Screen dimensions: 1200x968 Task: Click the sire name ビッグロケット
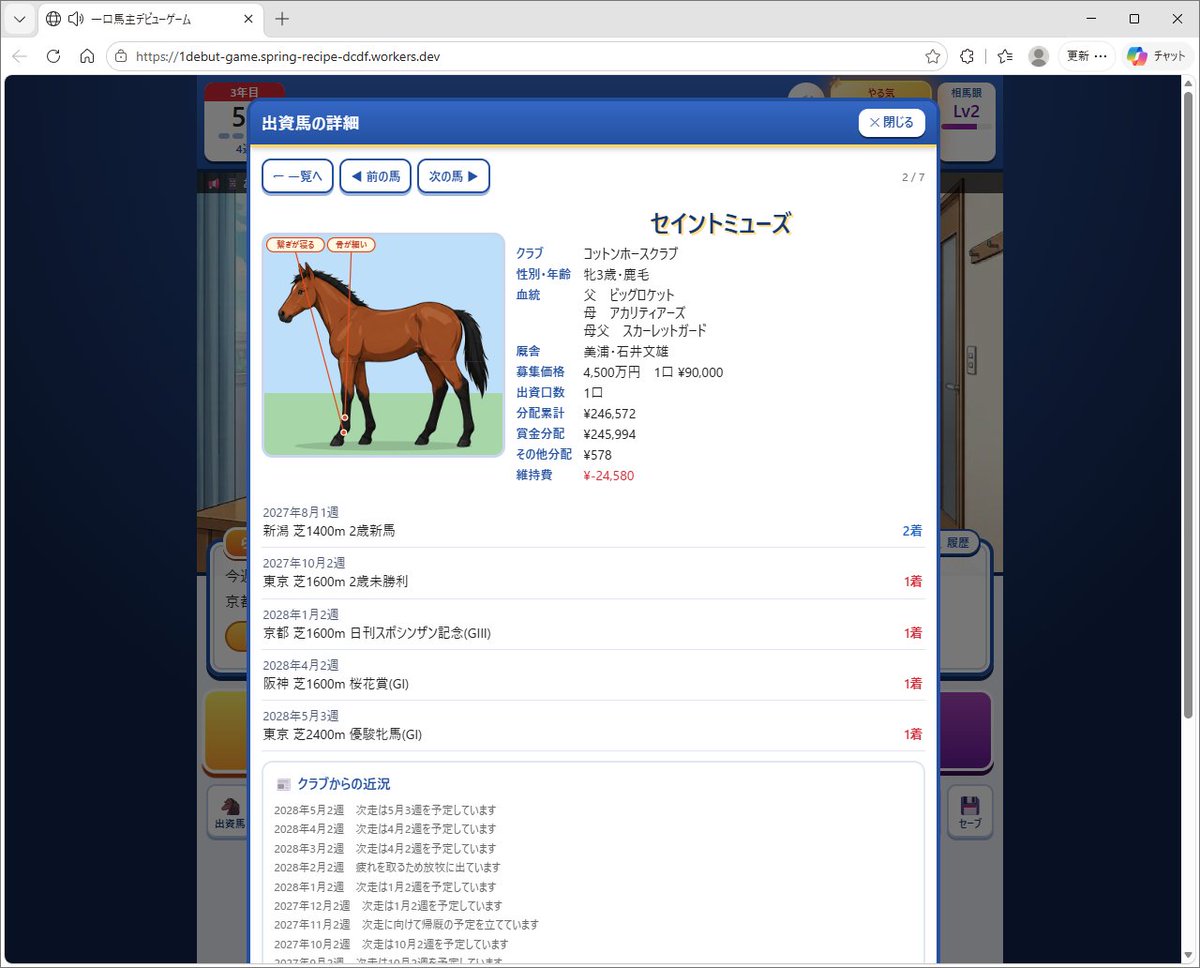point(642,295)
